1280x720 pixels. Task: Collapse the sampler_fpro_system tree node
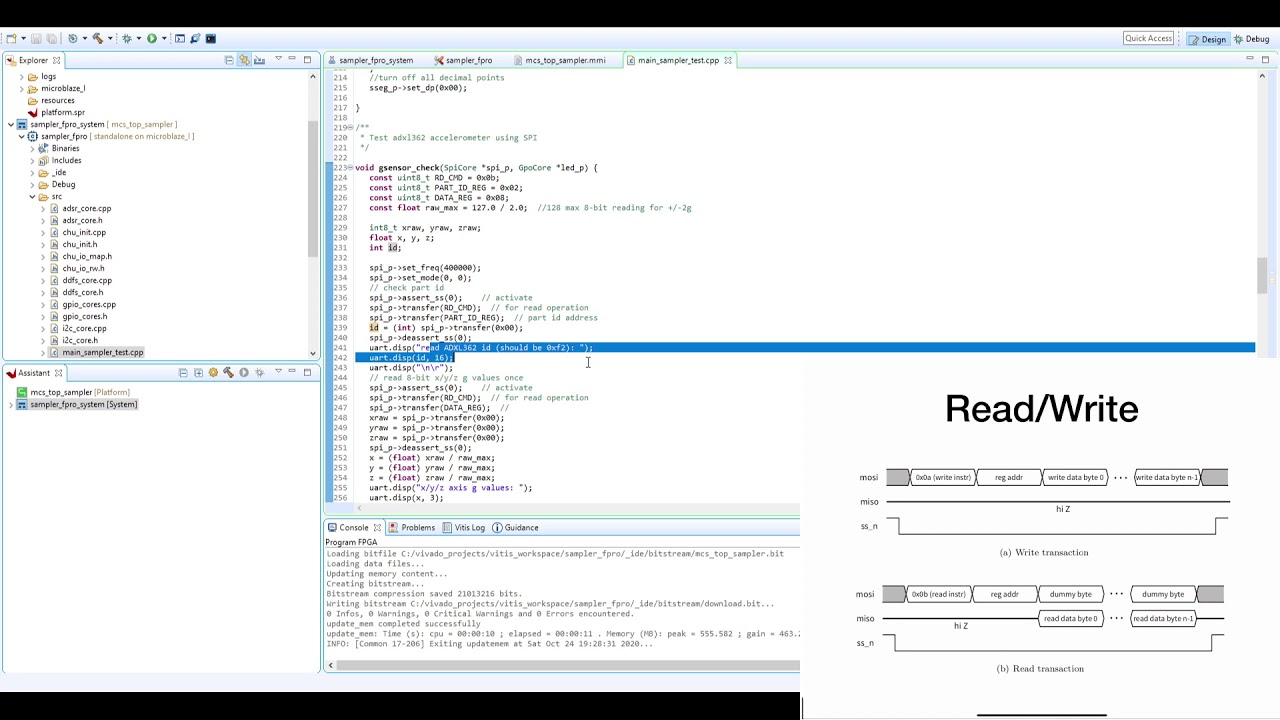tap(10, 125)
